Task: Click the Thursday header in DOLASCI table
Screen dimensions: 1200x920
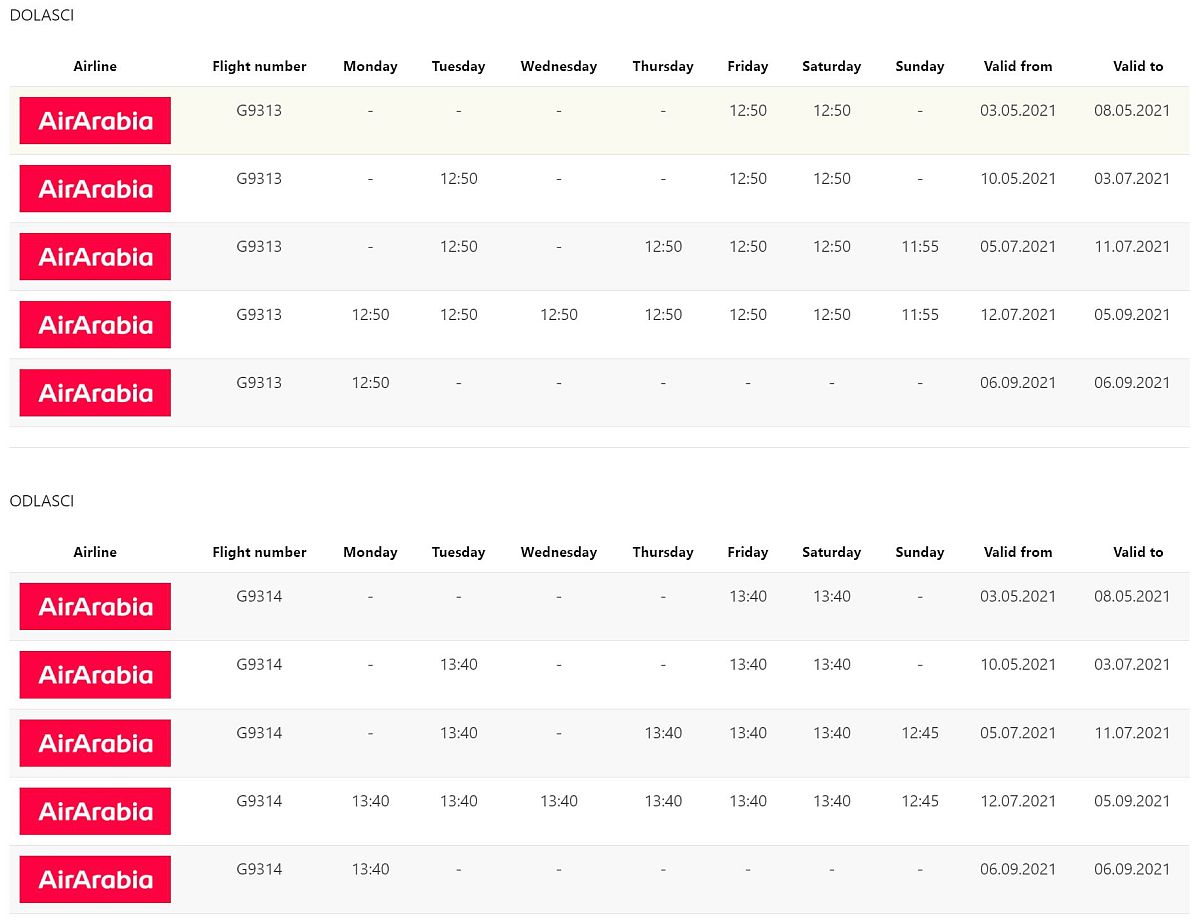Action: pyautogui.click(x=663, y=66)
